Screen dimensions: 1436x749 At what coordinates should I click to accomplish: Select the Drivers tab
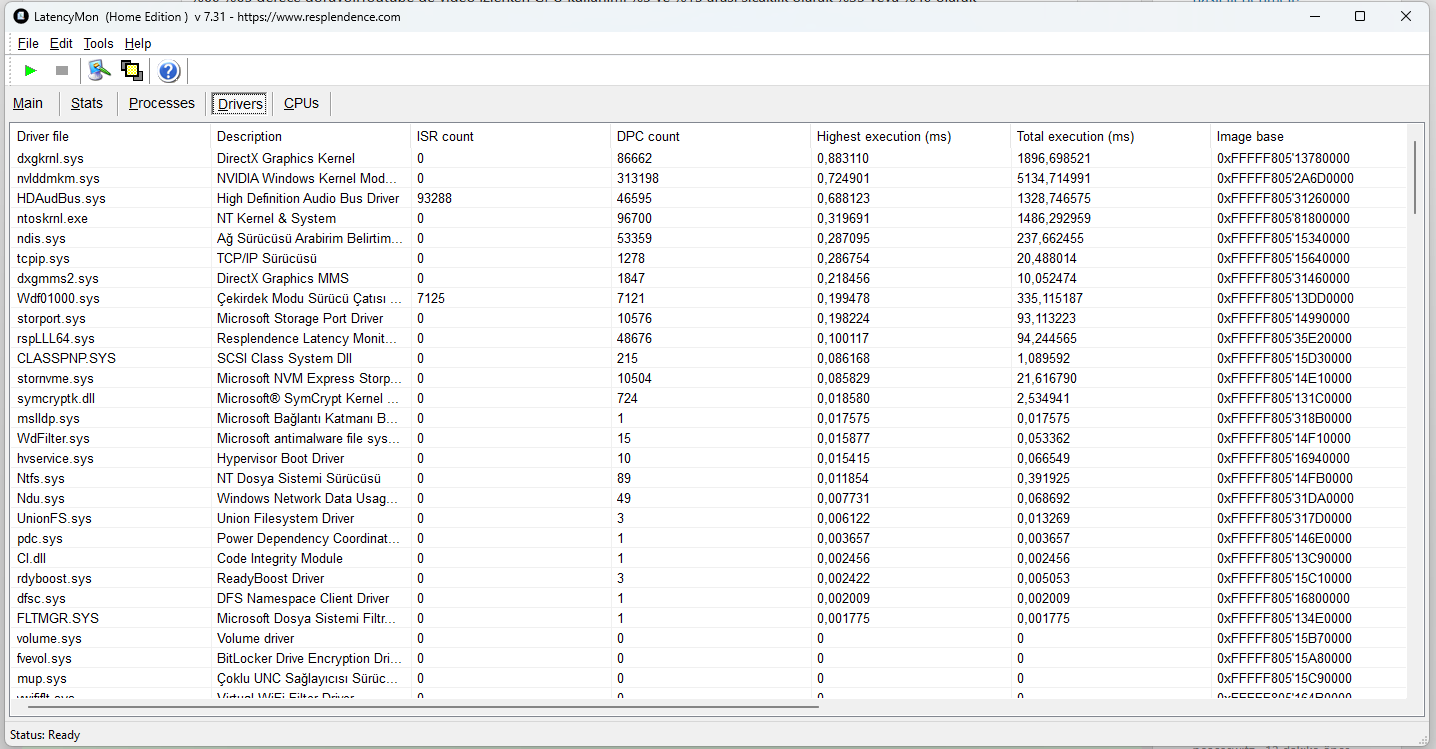tap(240, 104)
